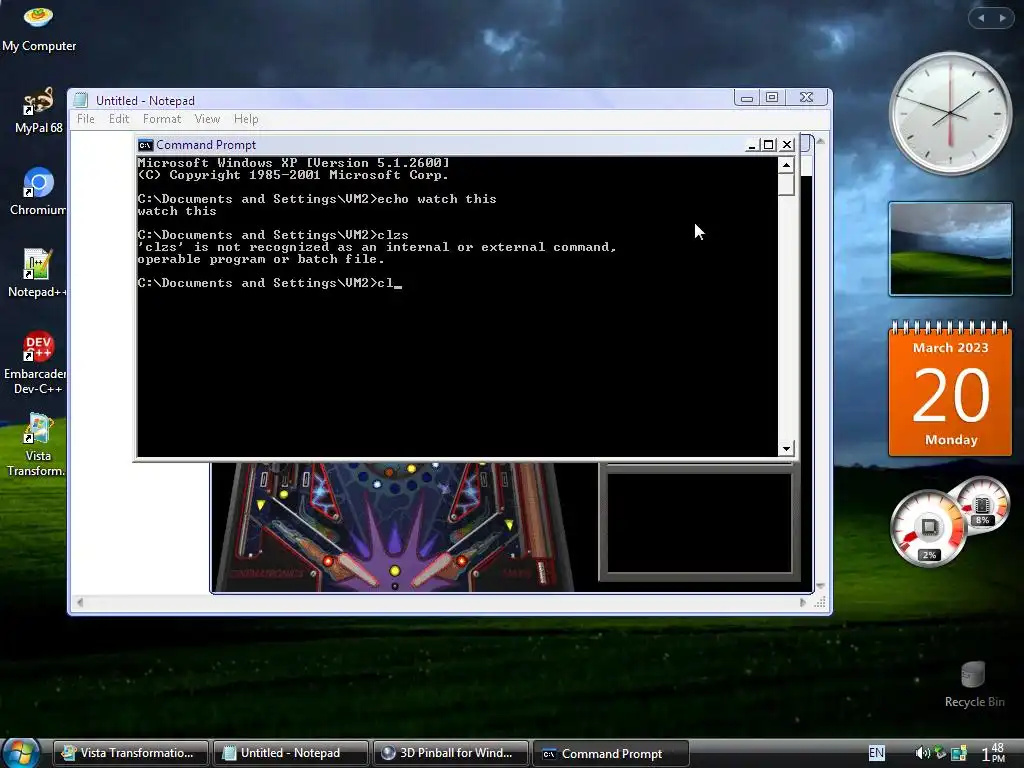
Task: Click the EN language bar indicator
Action: click(876, 753)
